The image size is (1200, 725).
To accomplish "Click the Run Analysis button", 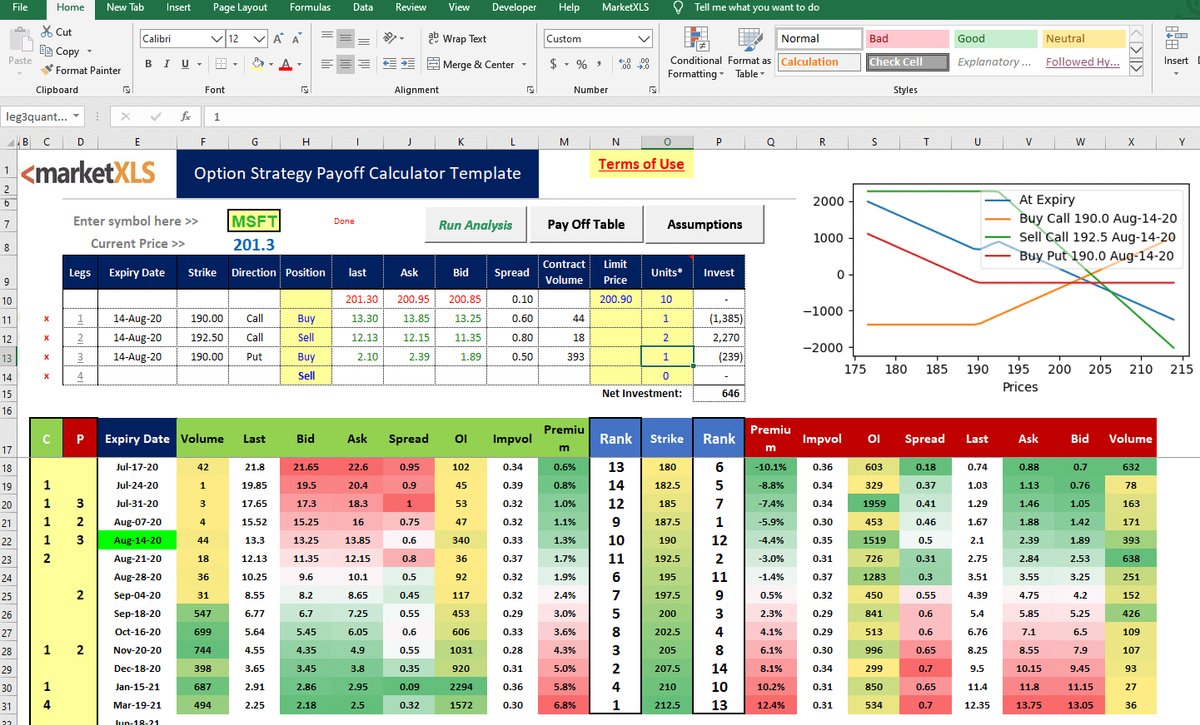I will pos(475,224).
